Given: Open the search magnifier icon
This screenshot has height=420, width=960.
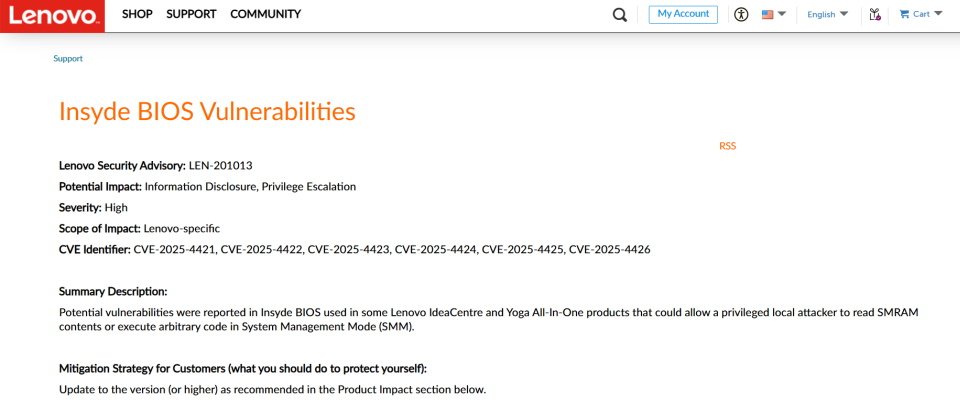Looking at the screenshot, I should click(x=620, y=15).
